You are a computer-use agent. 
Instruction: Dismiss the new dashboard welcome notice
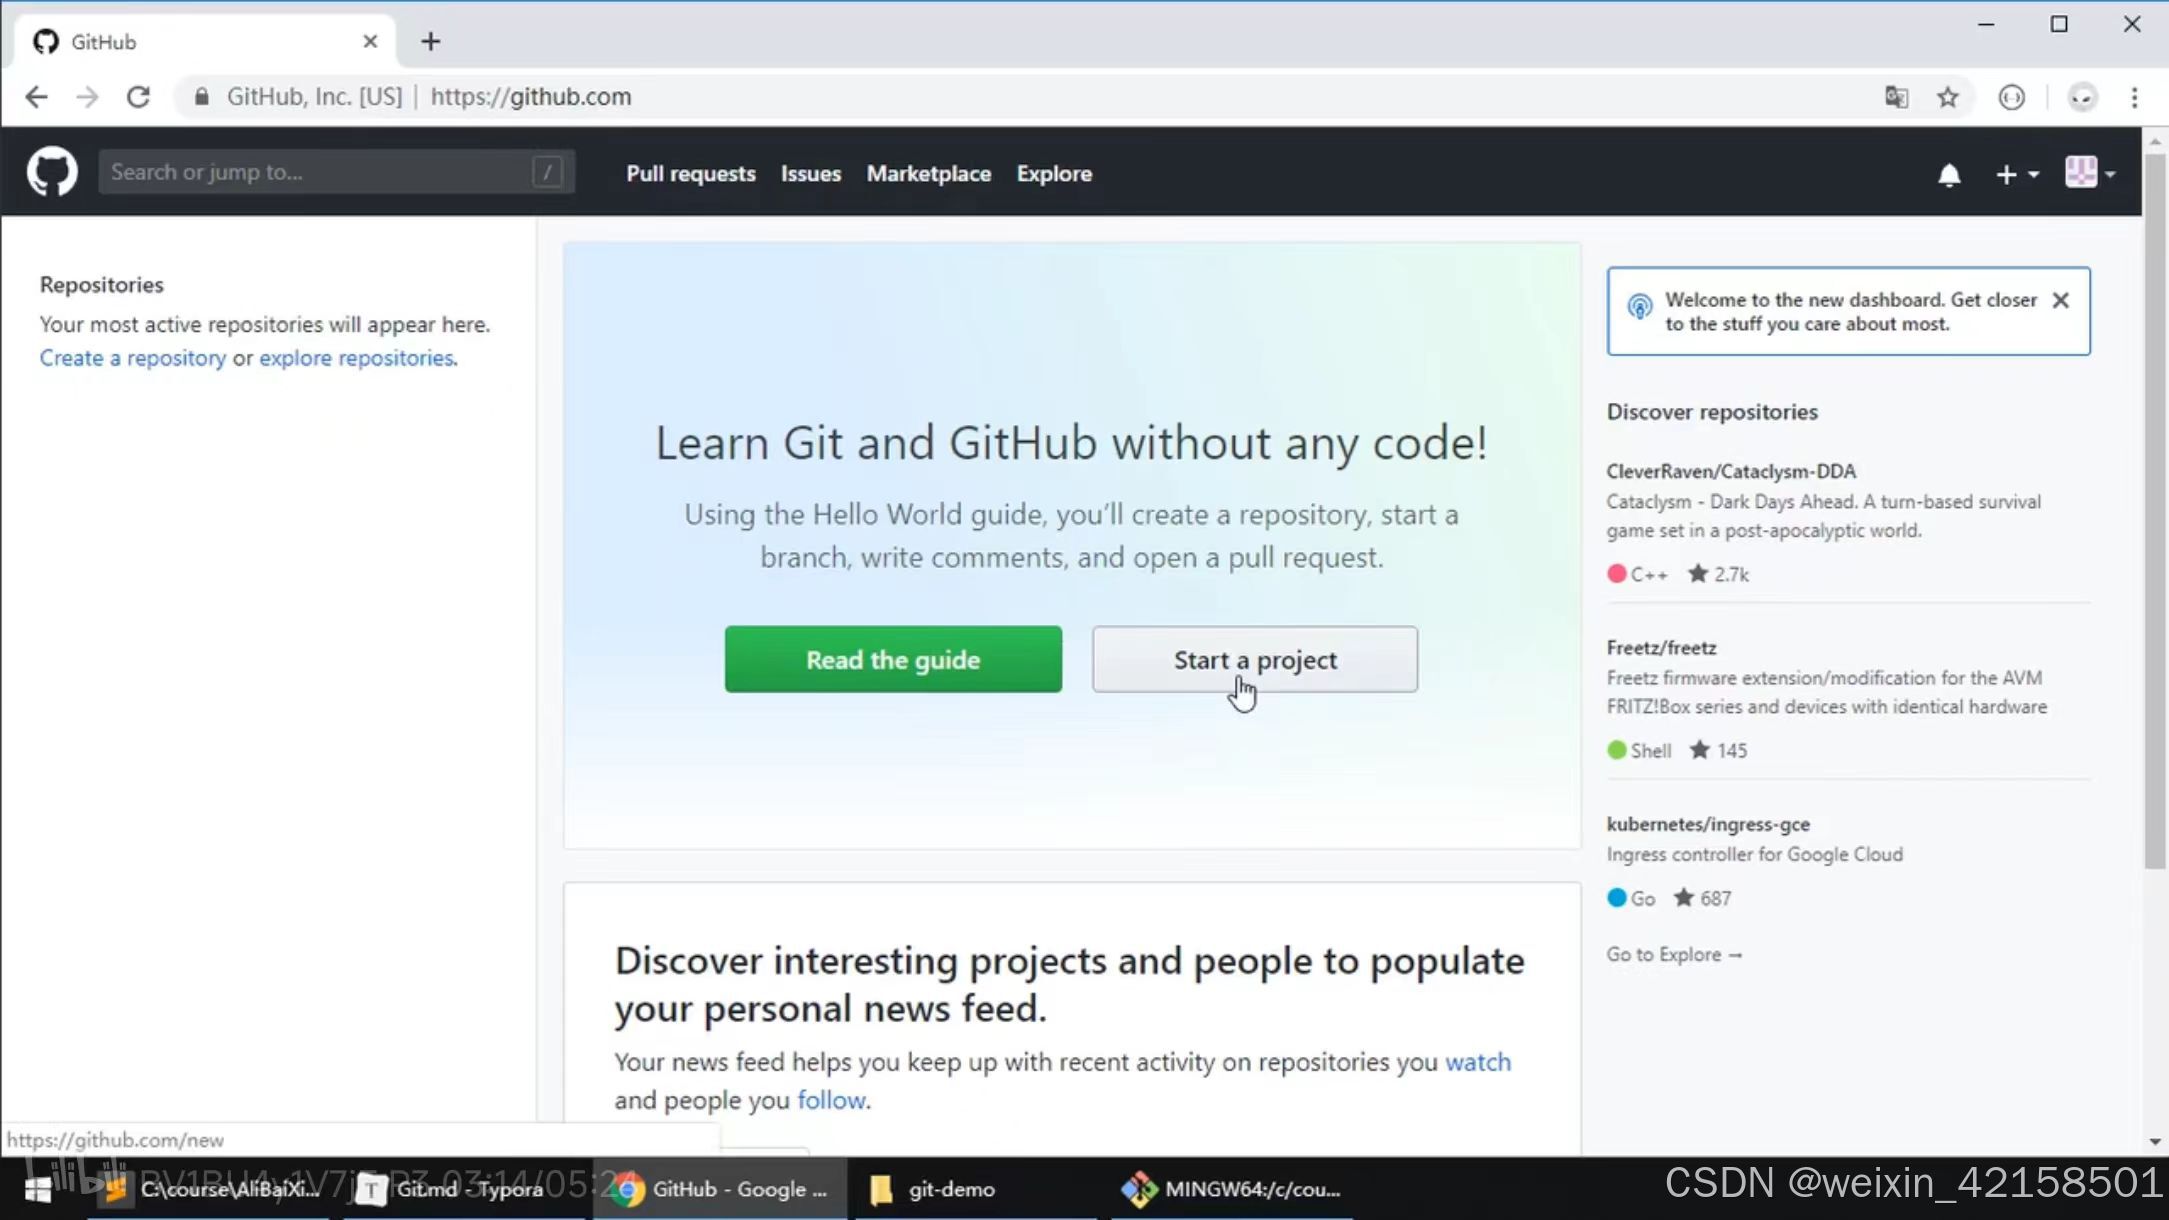[2061, 300]
